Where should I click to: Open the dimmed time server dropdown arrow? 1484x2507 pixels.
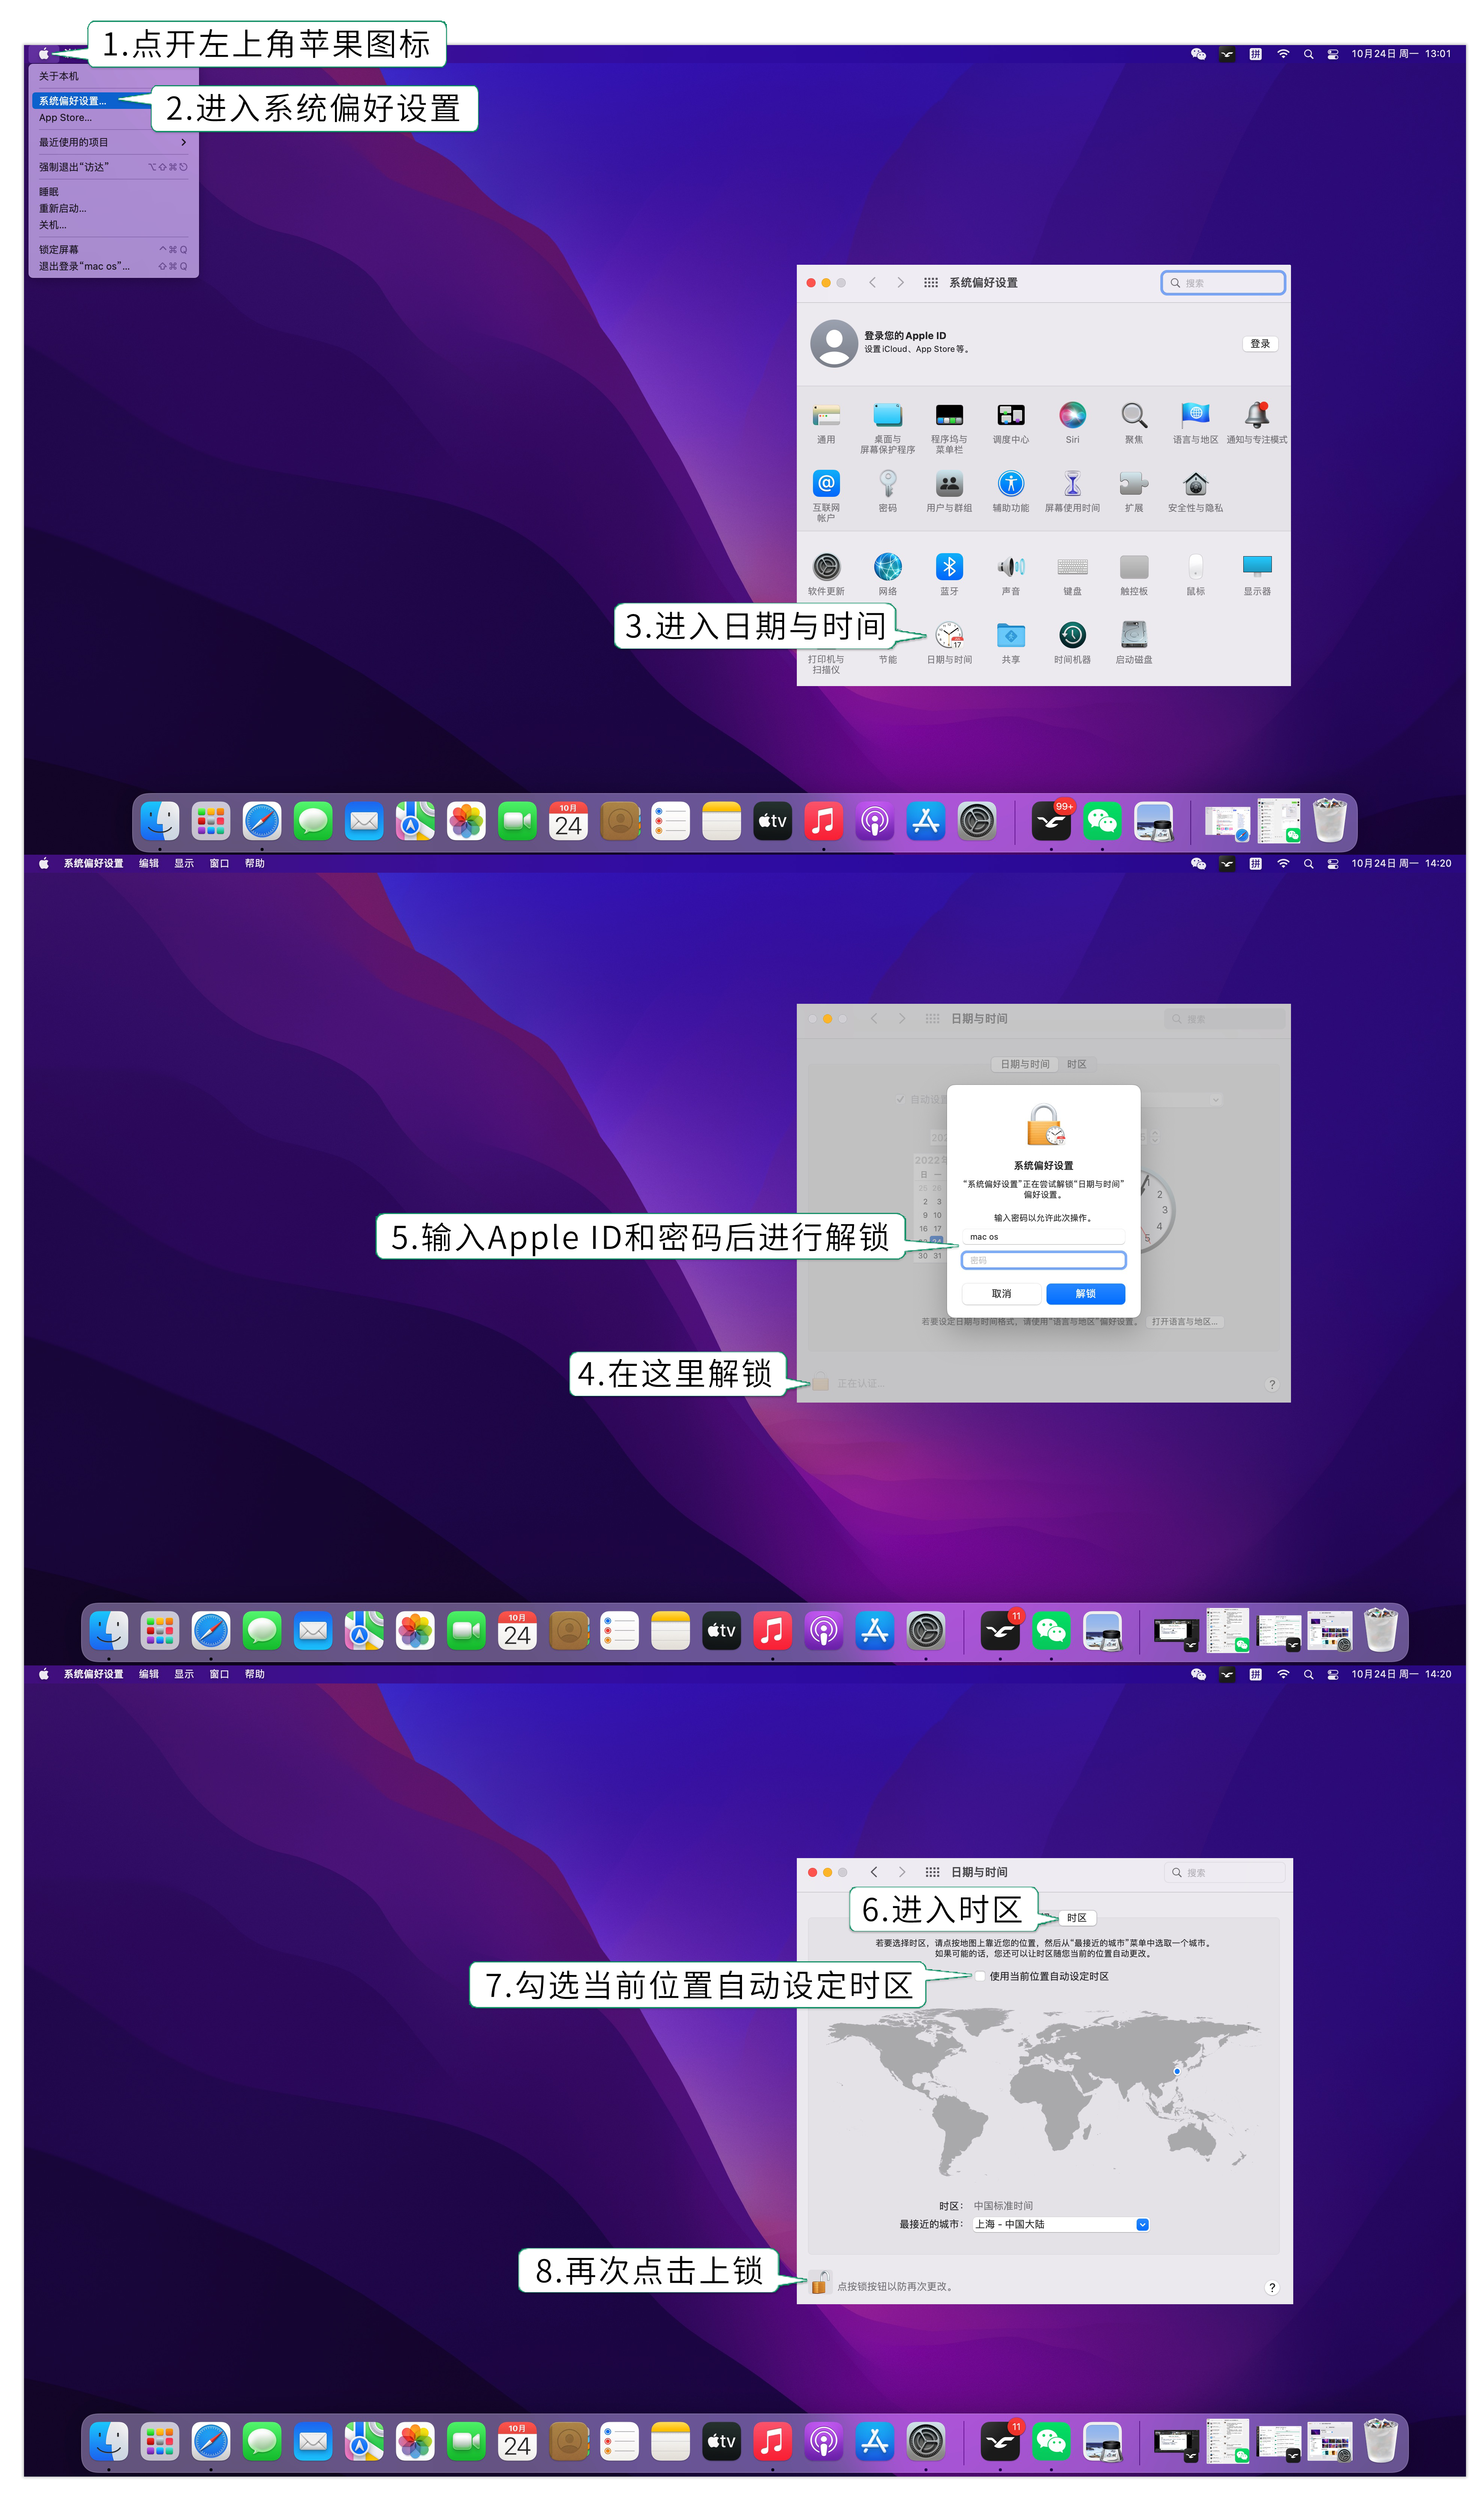coord(1216,1099)
